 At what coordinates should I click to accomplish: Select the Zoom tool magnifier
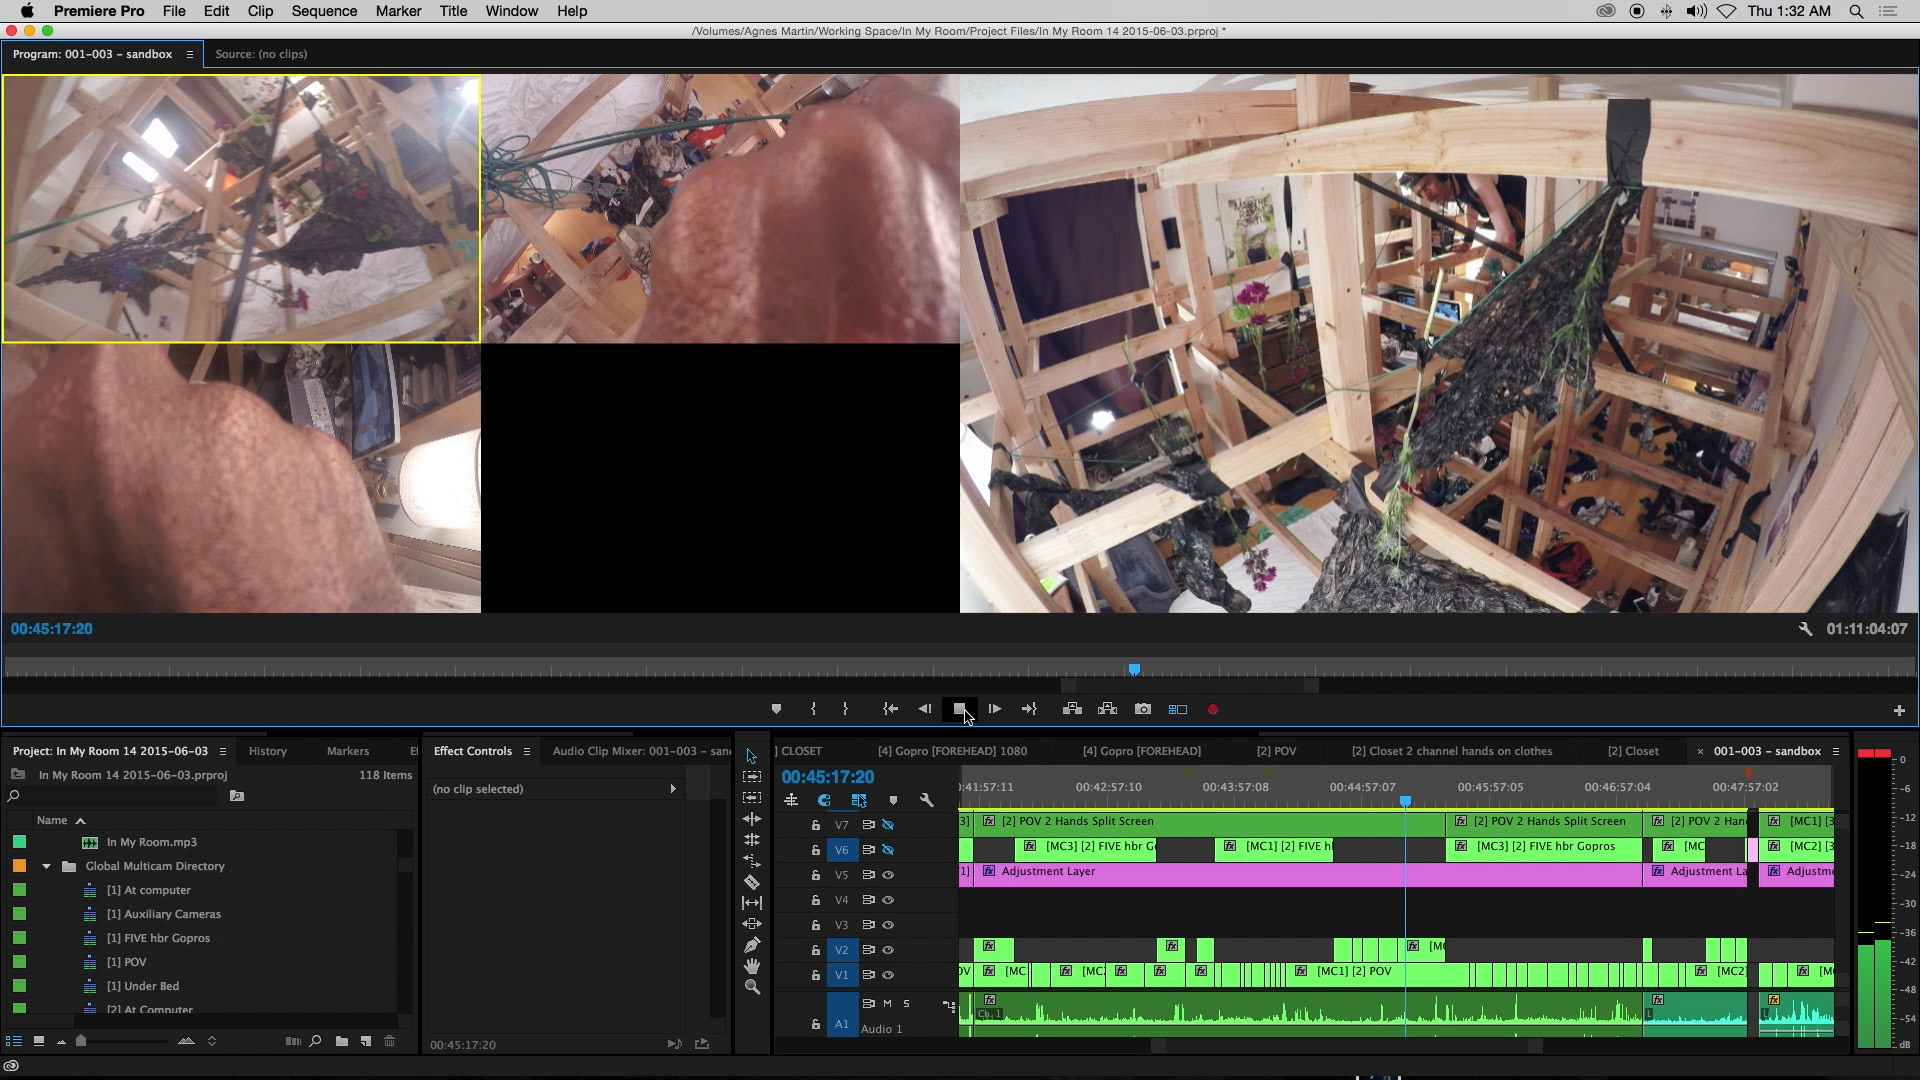click(752, 987)
